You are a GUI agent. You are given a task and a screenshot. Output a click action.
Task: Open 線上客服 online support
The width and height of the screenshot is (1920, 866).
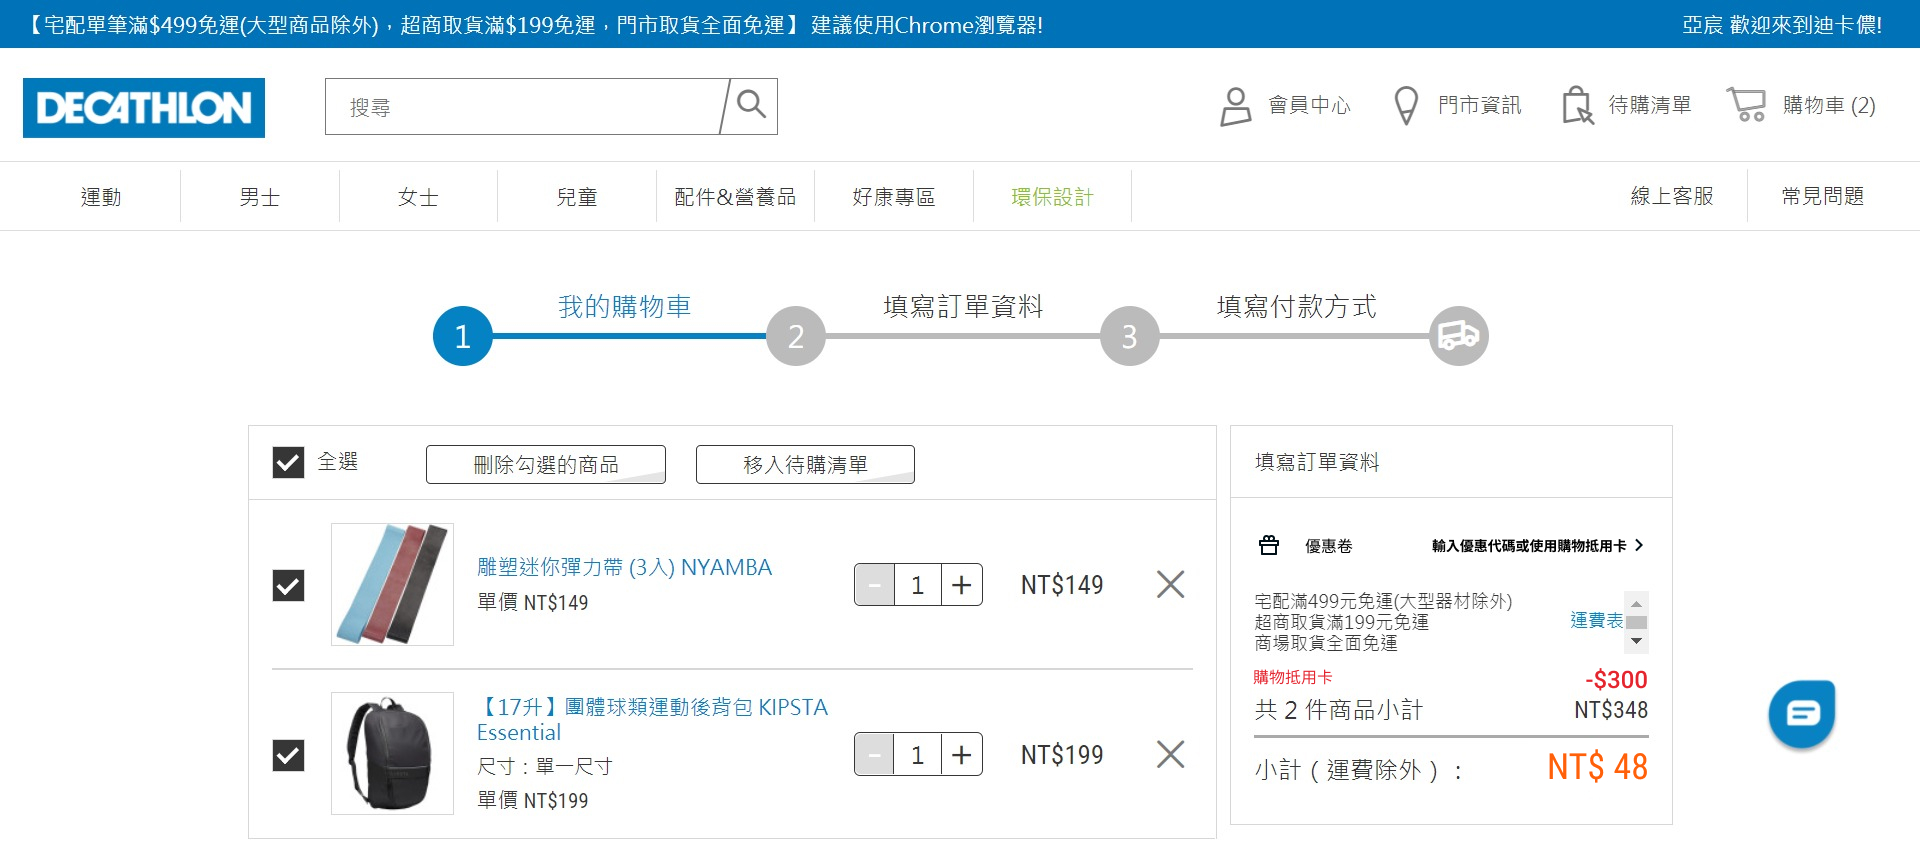coord(1672,196)
